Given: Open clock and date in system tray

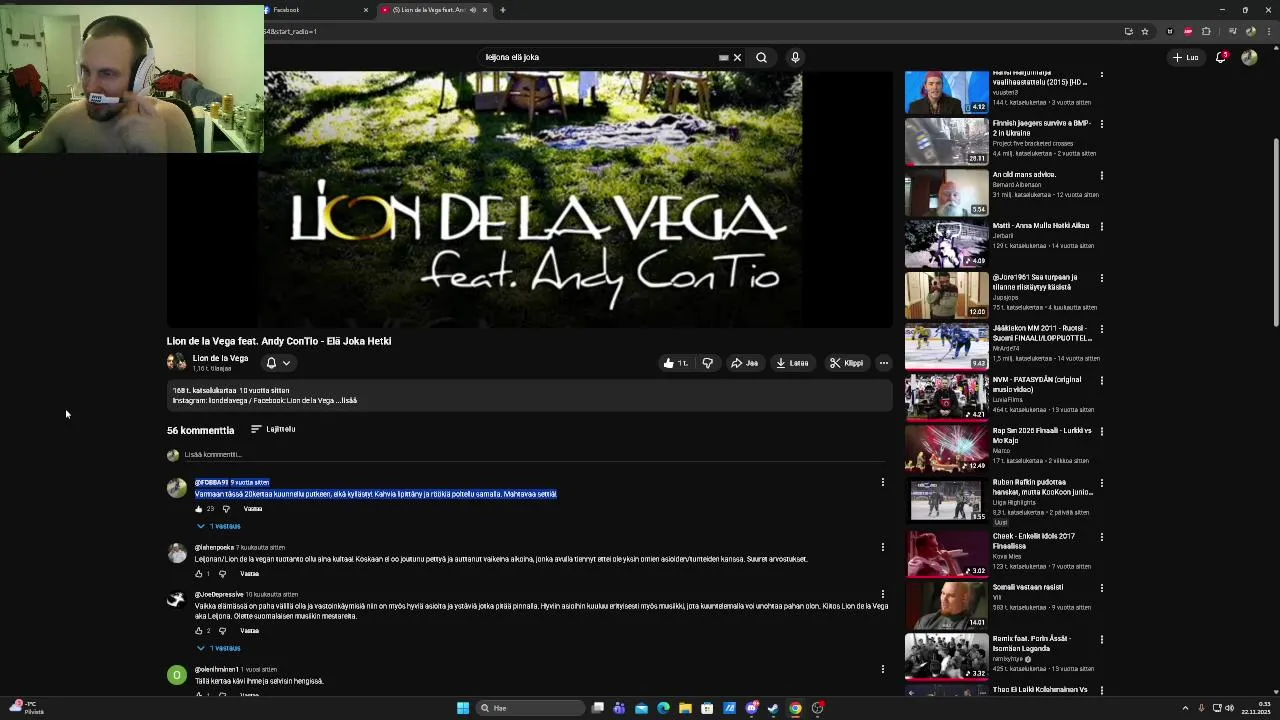Looking at the screenshot, I should [1256, 708].
